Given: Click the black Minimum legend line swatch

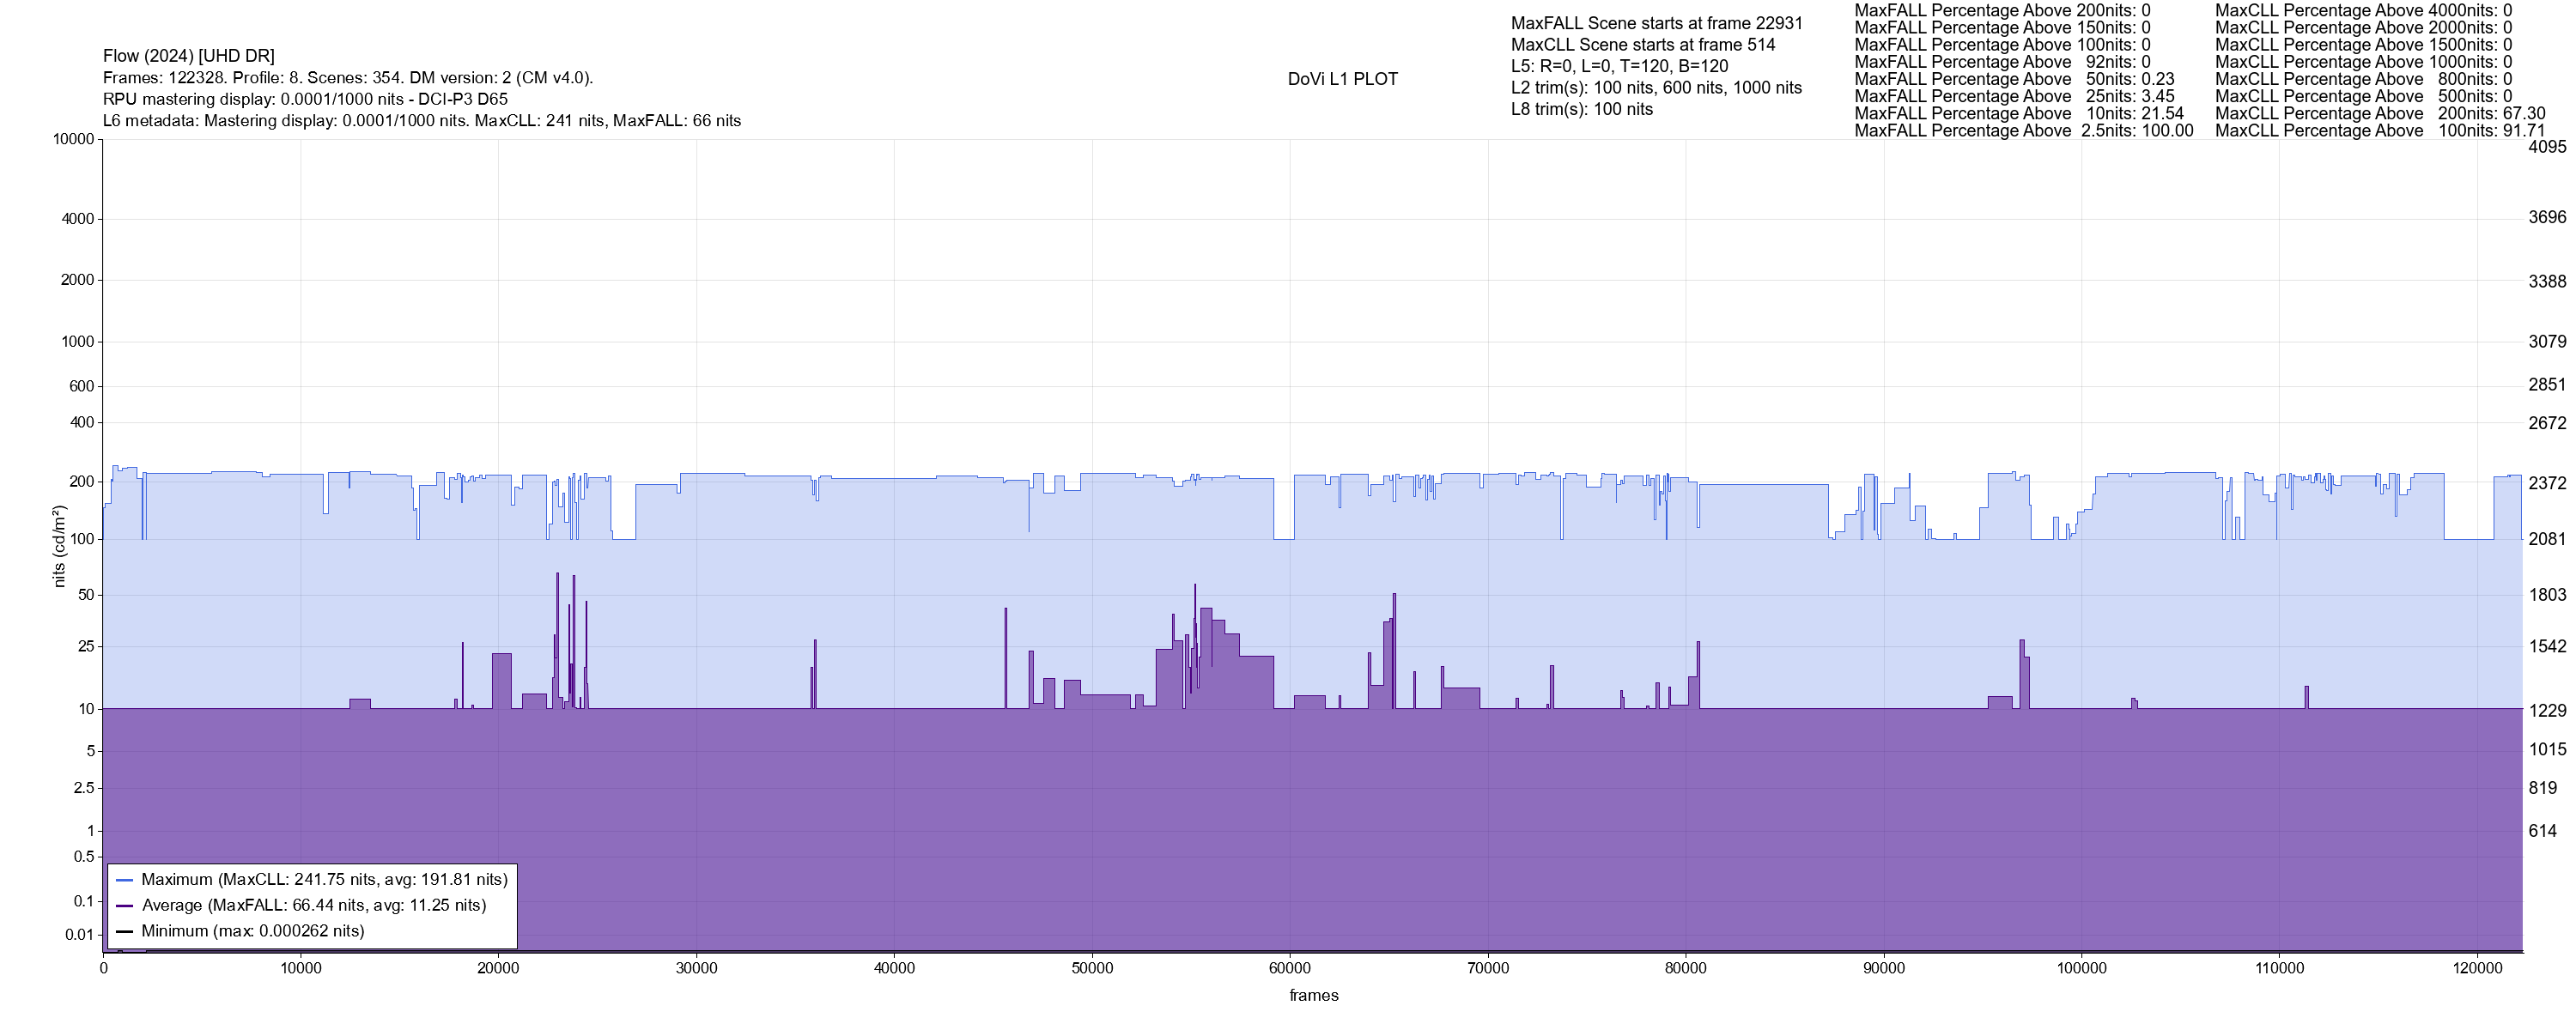Looking at the screenshot, I should (125, 932).
